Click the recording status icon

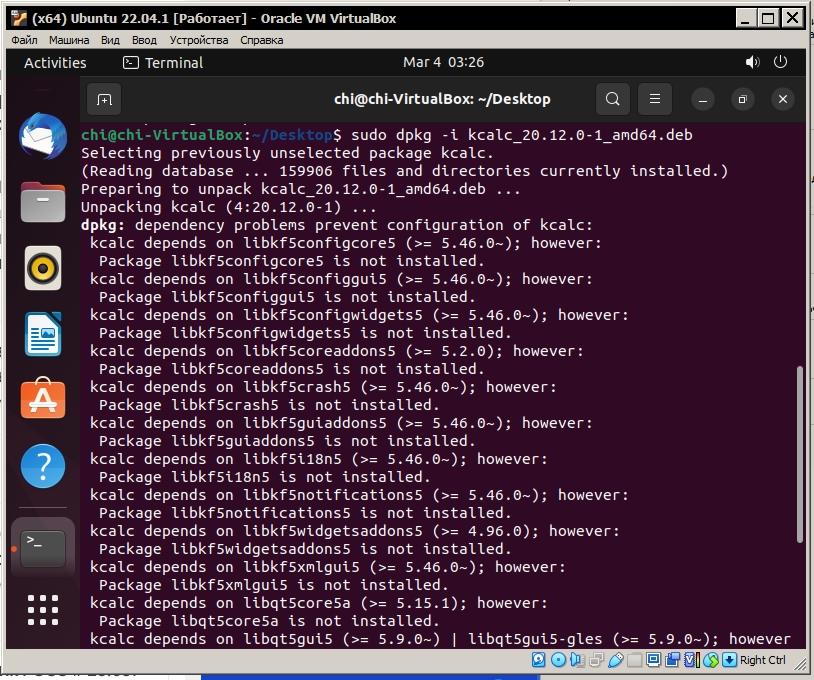coord(673,660)
